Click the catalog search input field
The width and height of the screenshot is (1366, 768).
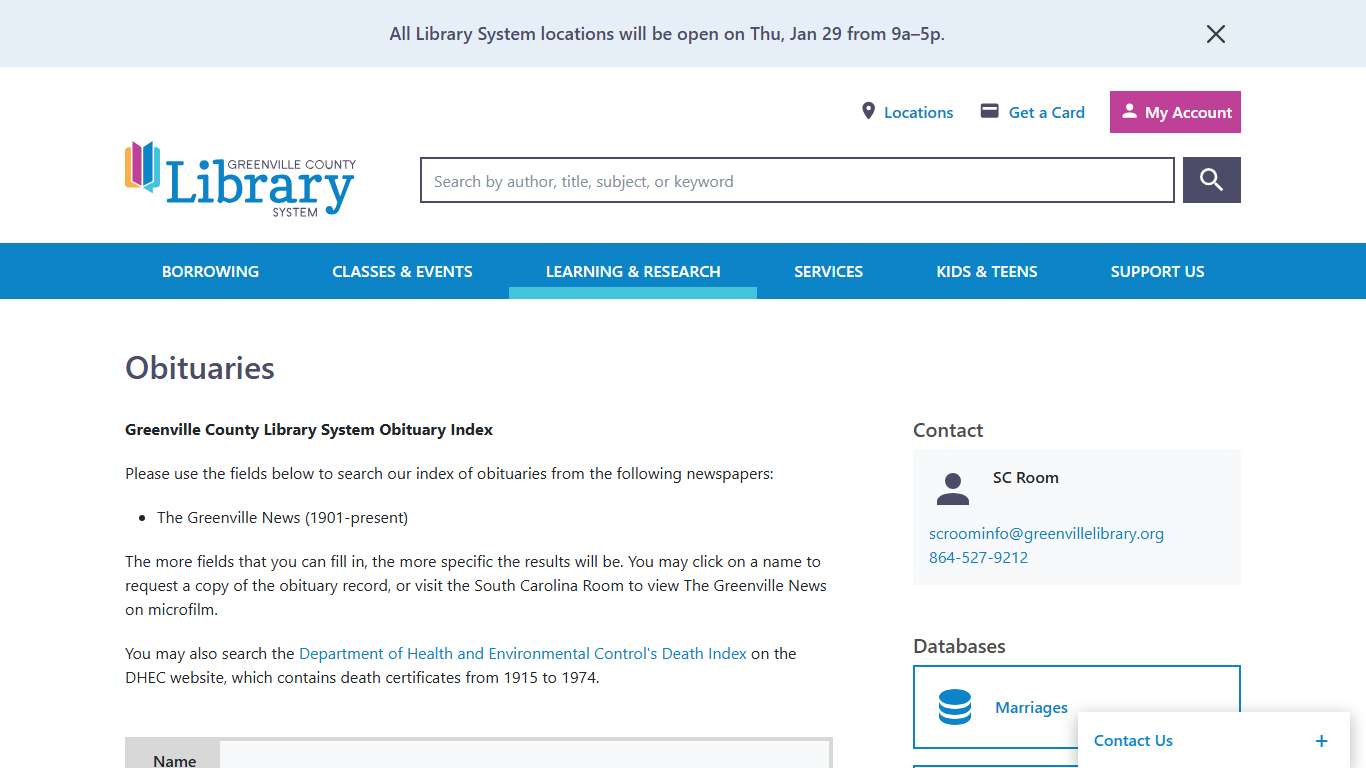click(x=796, y=180)
